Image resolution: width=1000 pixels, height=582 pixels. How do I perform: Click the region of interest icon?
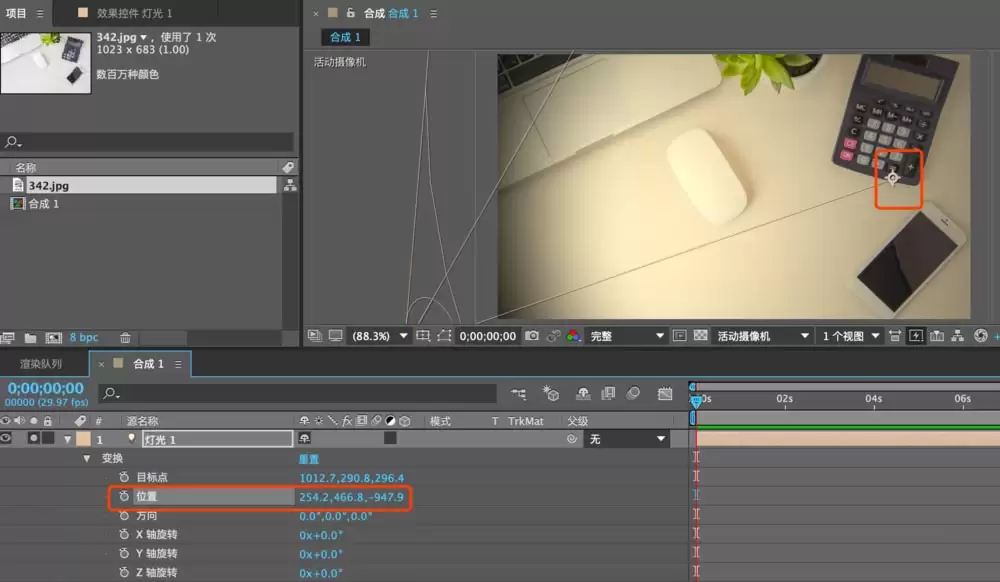coord(423,335)
